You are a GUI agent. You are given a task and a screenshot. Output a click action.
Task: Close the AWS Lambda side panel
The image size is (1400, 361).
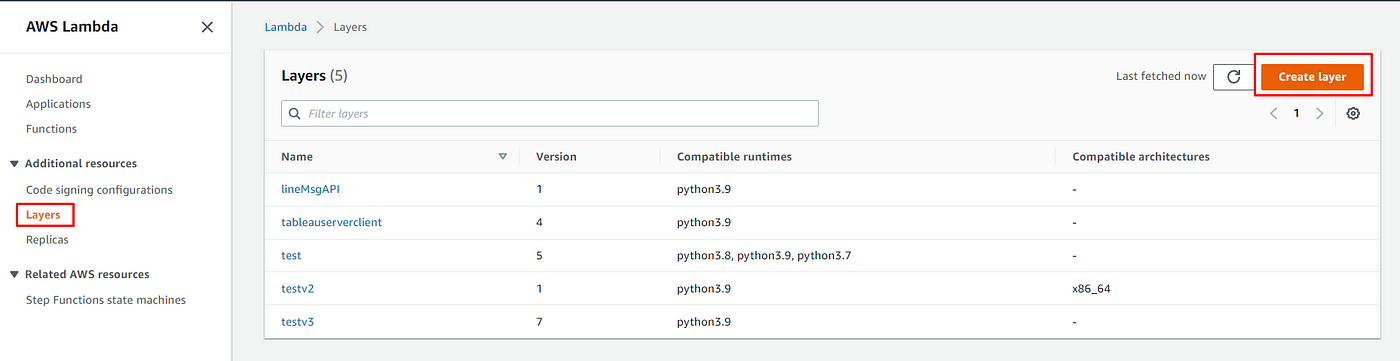click(x=207, y=27)
